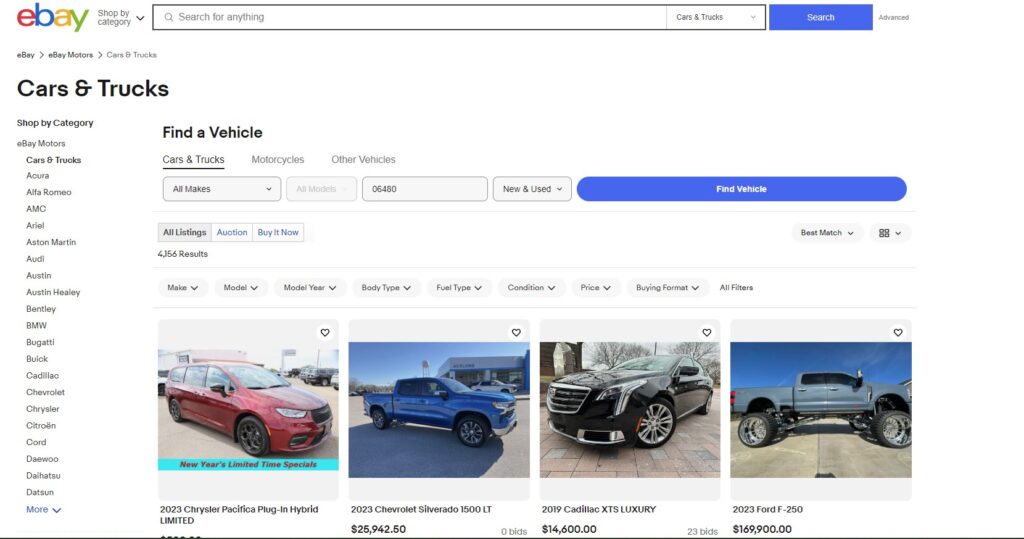Click the ZIP code input field
Viewport: 1024px width, 539px height.
[x=424, y=189]
